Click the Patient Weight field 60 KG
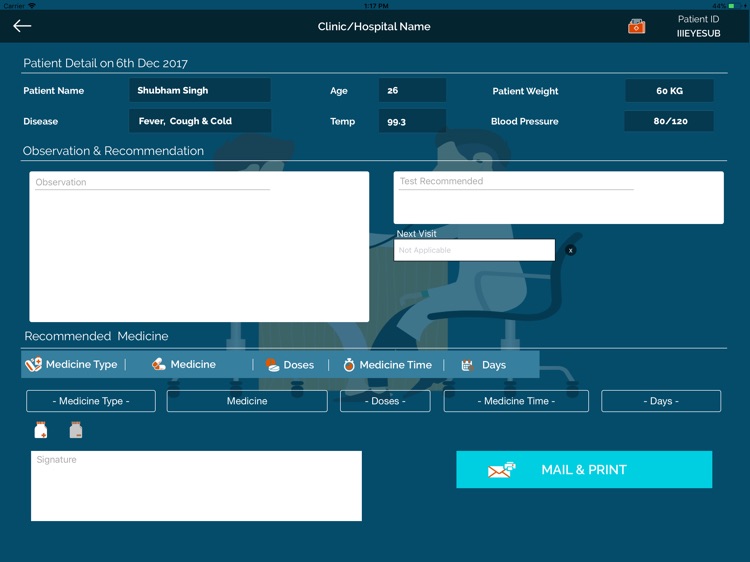Viewport: 750px width, 562px height. pos(669,90)
